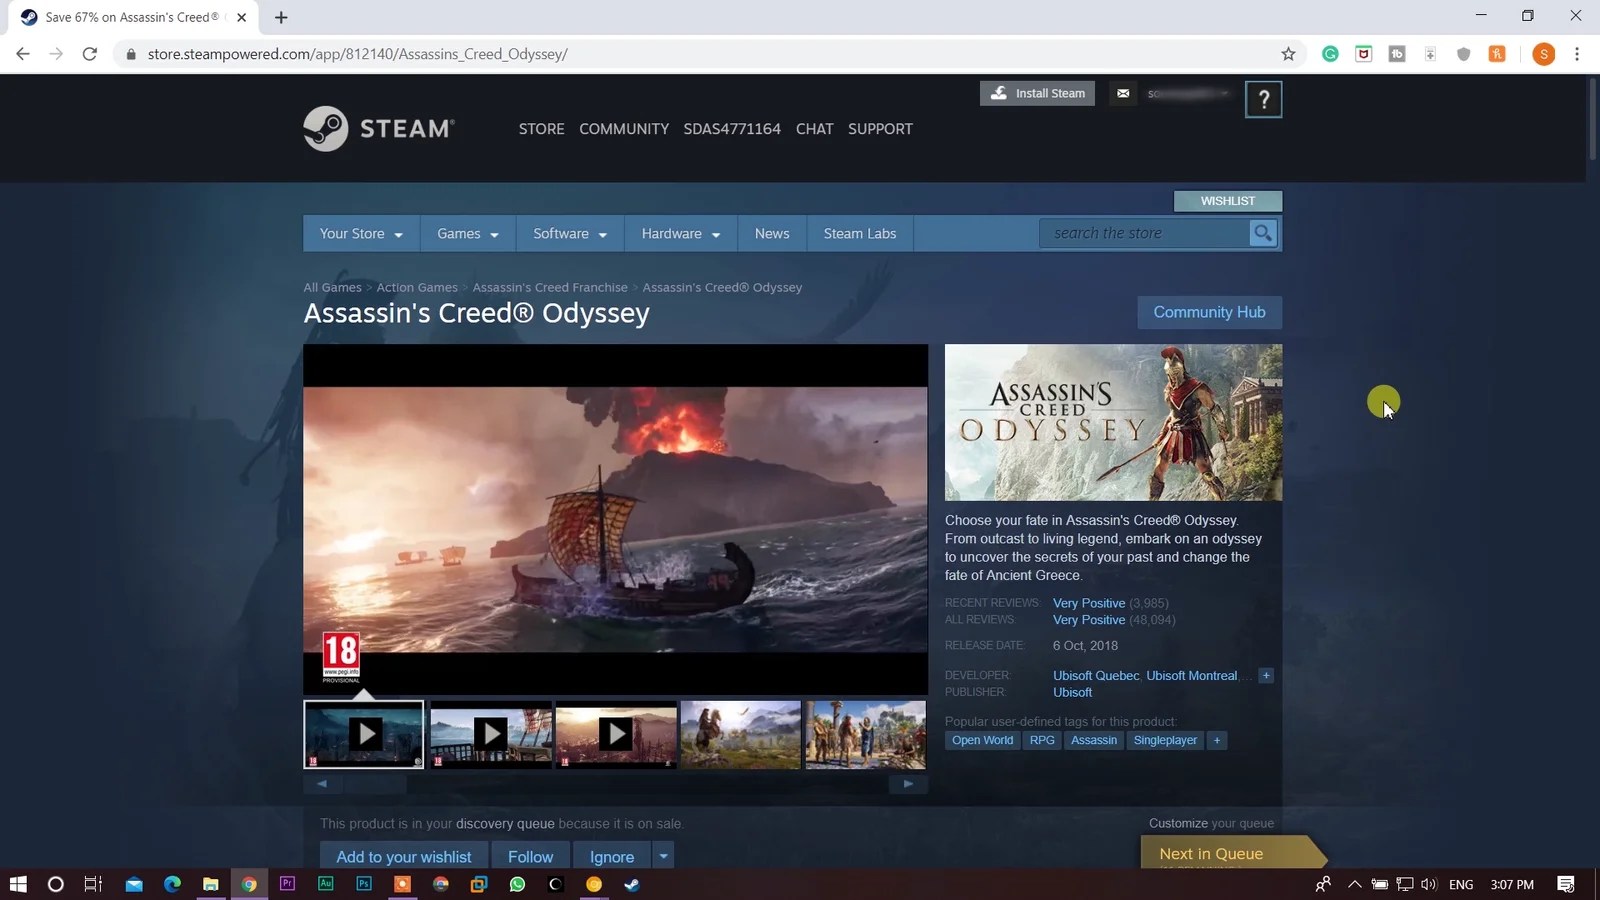Select the RPG tag

pos(1042,740)
